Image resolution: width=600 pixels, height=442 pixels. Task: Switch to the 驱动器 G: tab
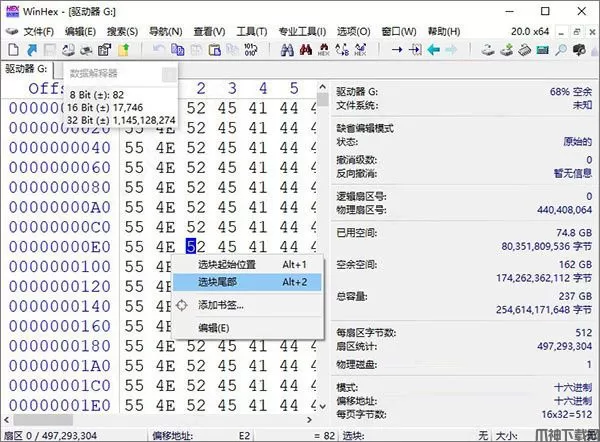[x=26, y=69]
